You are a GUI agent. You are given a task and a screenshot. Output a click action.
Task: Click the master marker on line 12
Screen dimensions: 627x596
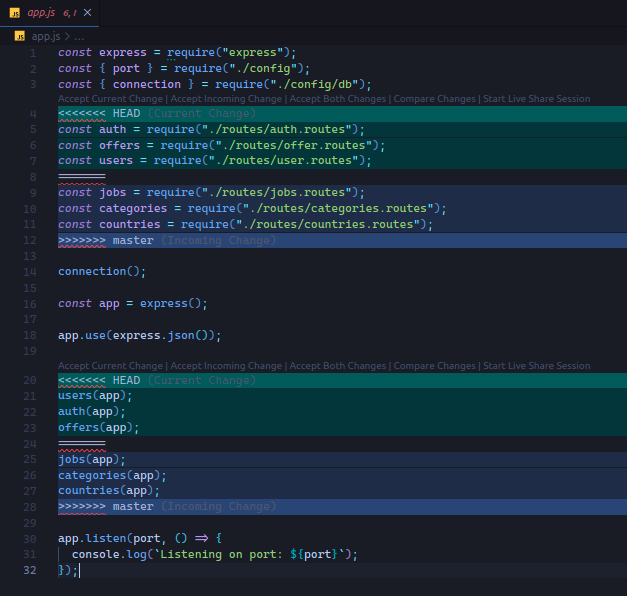coord(133,240)
